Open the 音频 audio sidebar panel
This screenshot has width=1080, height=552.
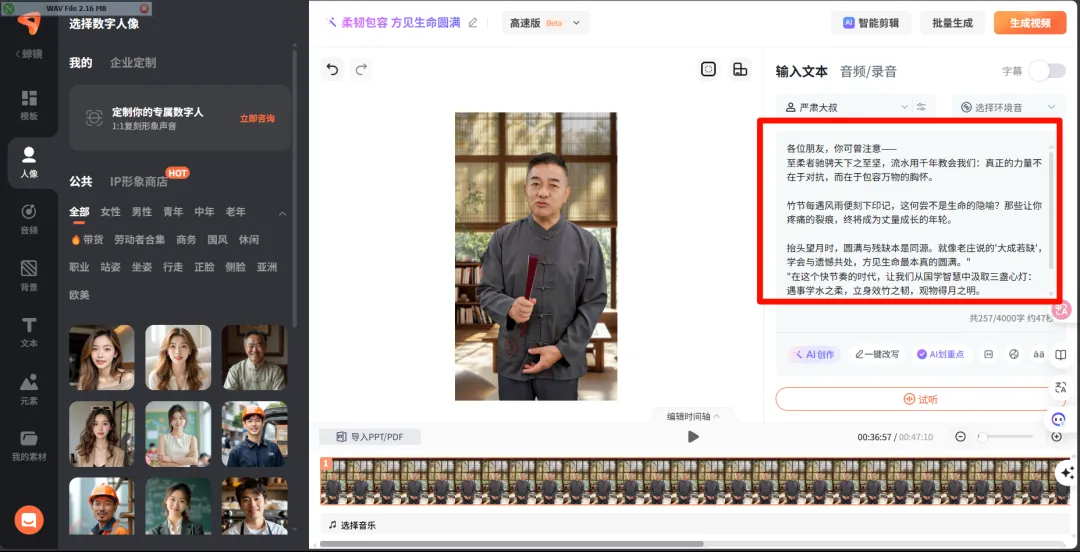tap(29, 220)
